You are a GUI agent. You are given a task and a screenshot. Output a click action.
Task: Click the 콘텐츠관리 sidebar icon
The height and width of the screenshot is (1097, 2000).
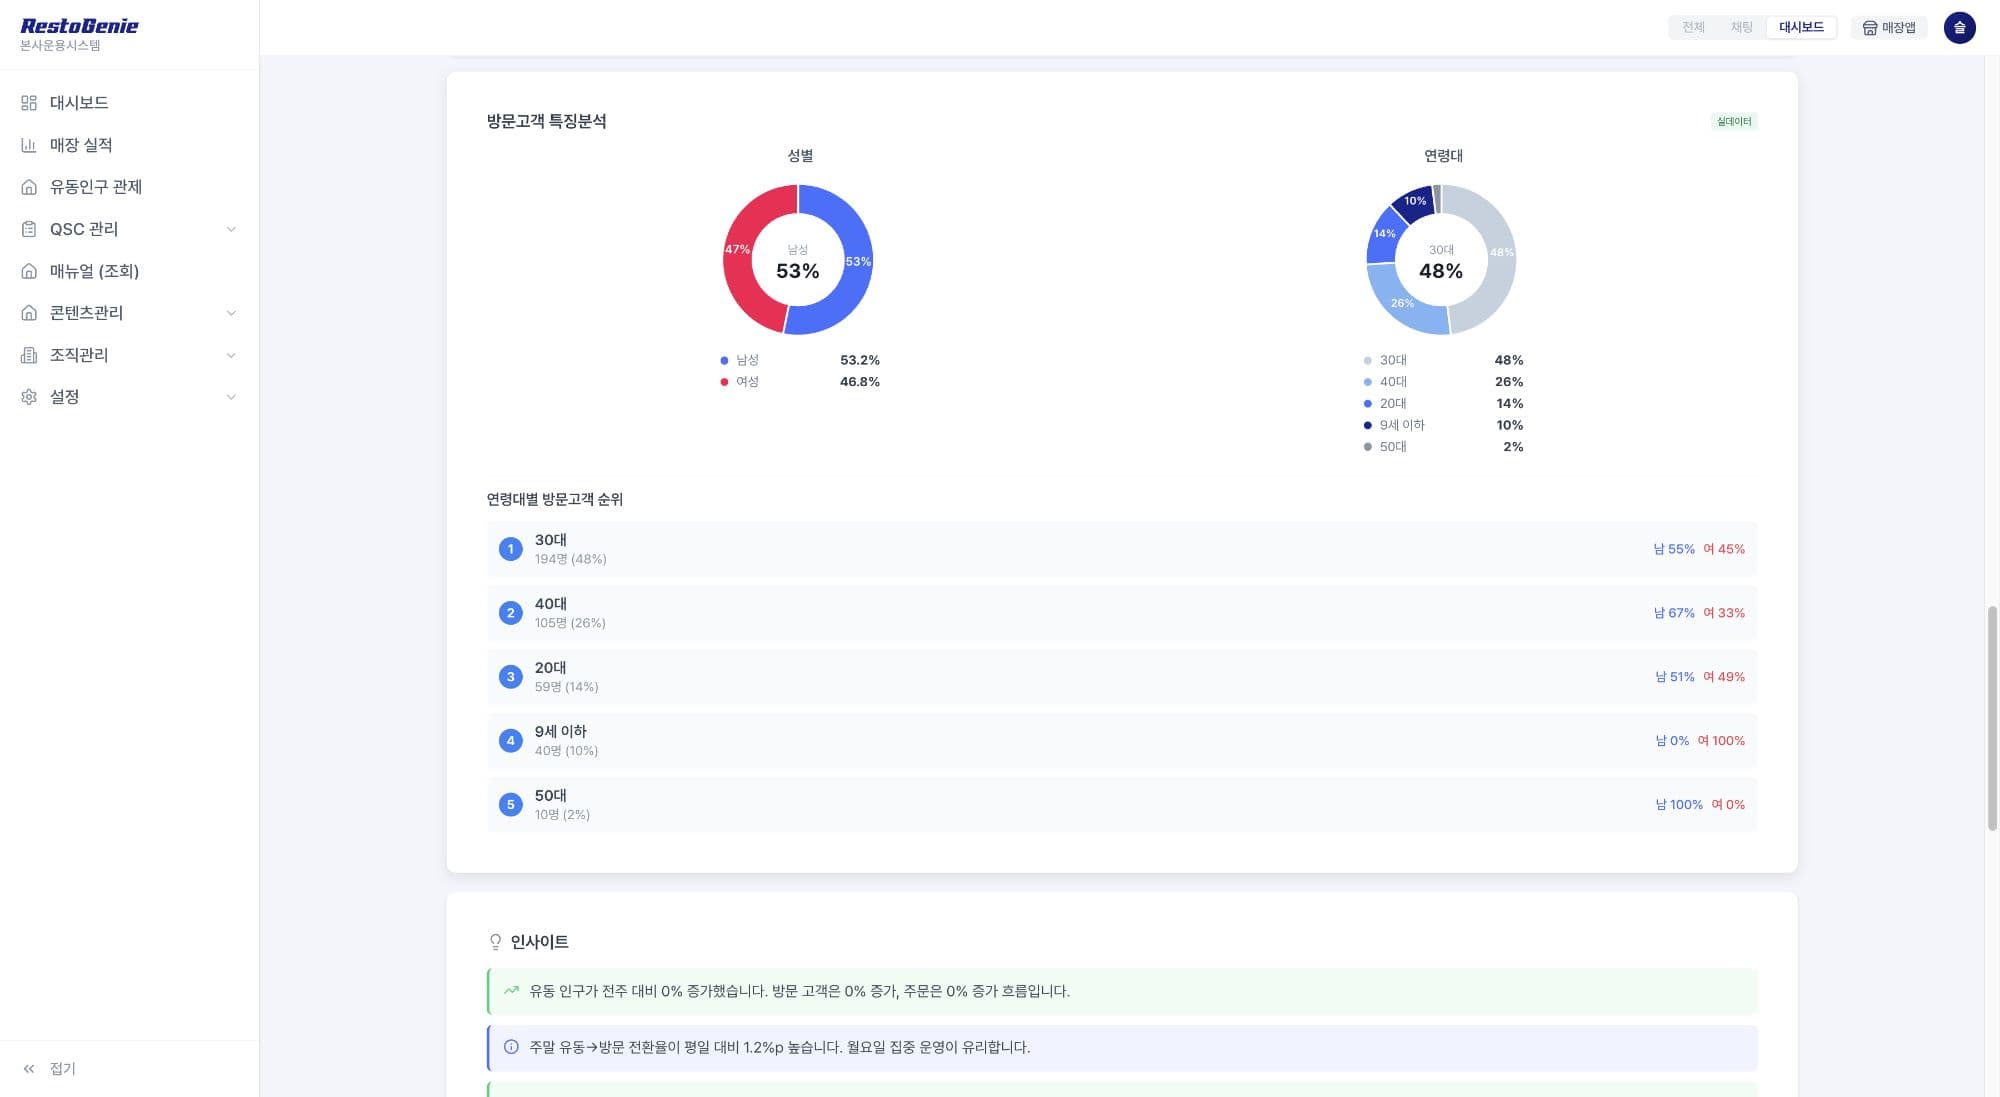[x=29, y=313]
